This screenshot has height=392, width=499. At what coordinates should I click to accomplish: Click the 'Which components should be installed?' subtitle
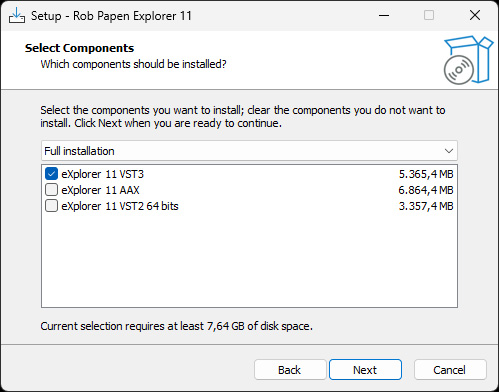pyautogui.click(x=133, y=64)
